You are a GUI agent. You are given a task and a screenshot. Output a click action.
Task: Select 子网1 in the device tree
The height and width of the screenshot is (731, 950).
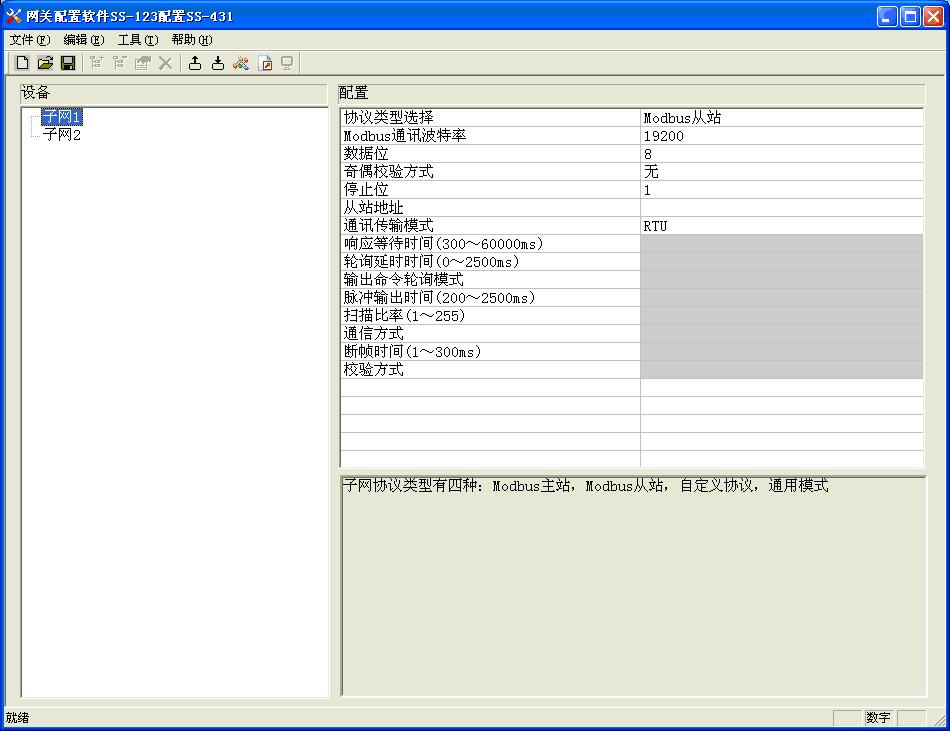click(62, 117)
